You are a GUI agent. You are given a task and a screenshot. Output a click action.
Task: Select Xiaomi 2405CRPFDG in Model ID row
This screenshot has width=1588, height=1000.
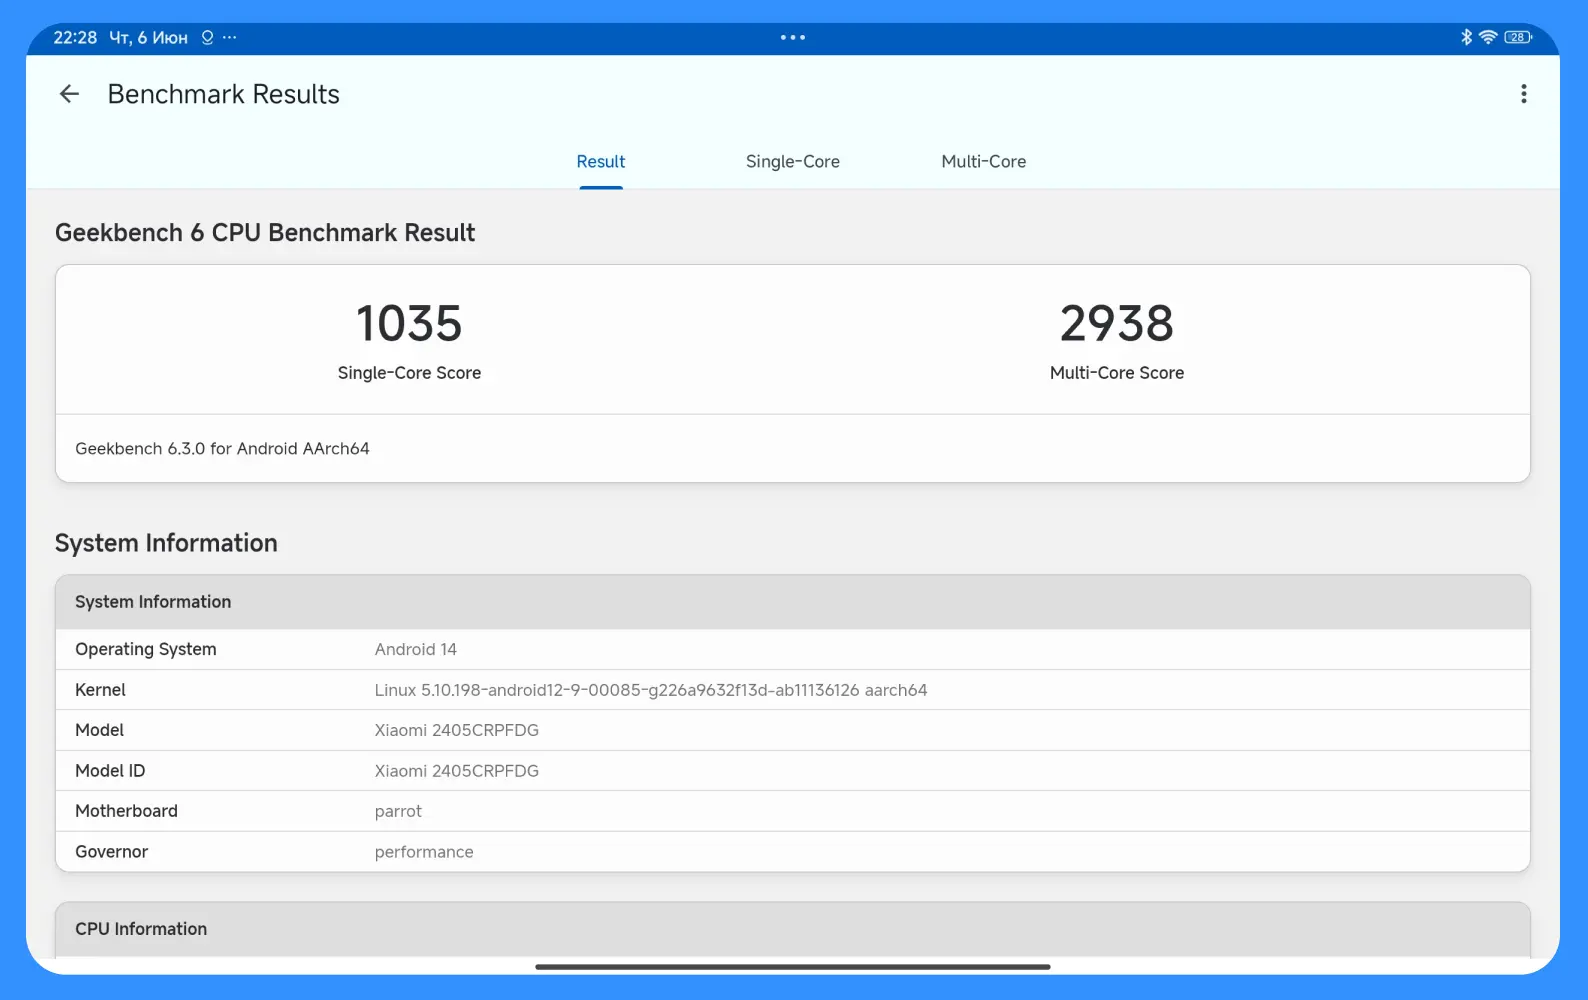point(457,771)
